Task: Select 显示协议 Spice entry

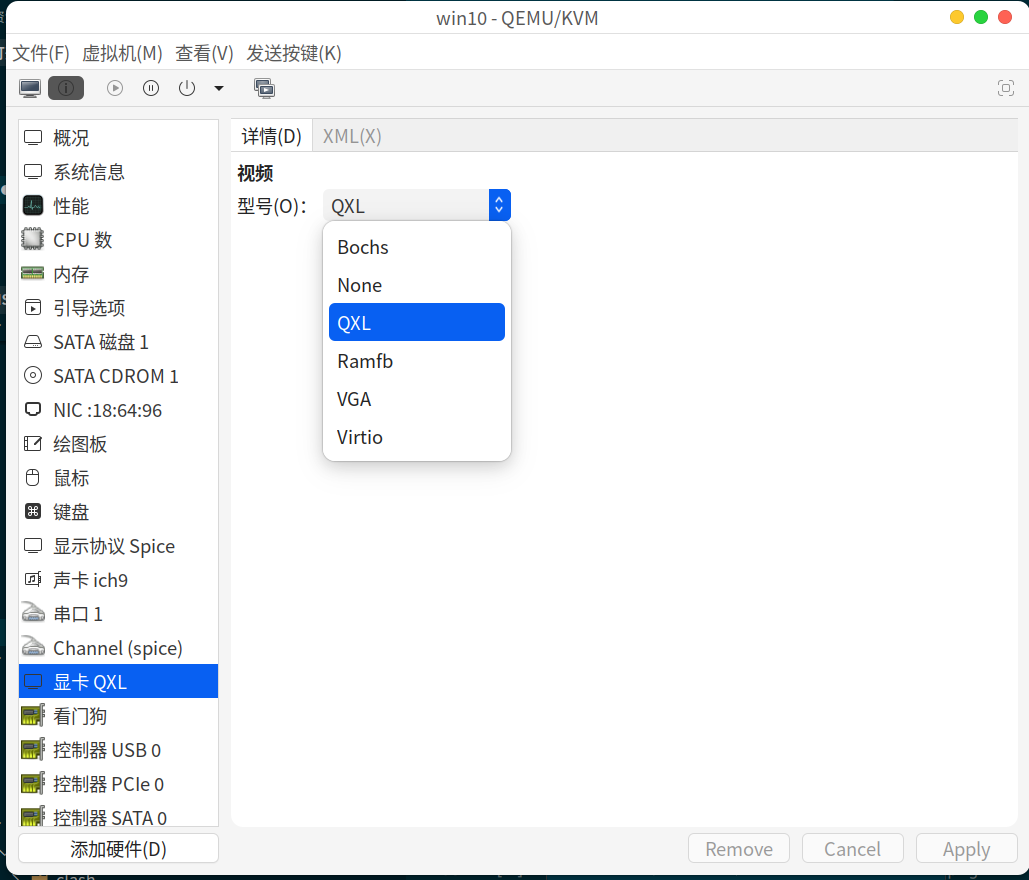Action: point(118,546)
